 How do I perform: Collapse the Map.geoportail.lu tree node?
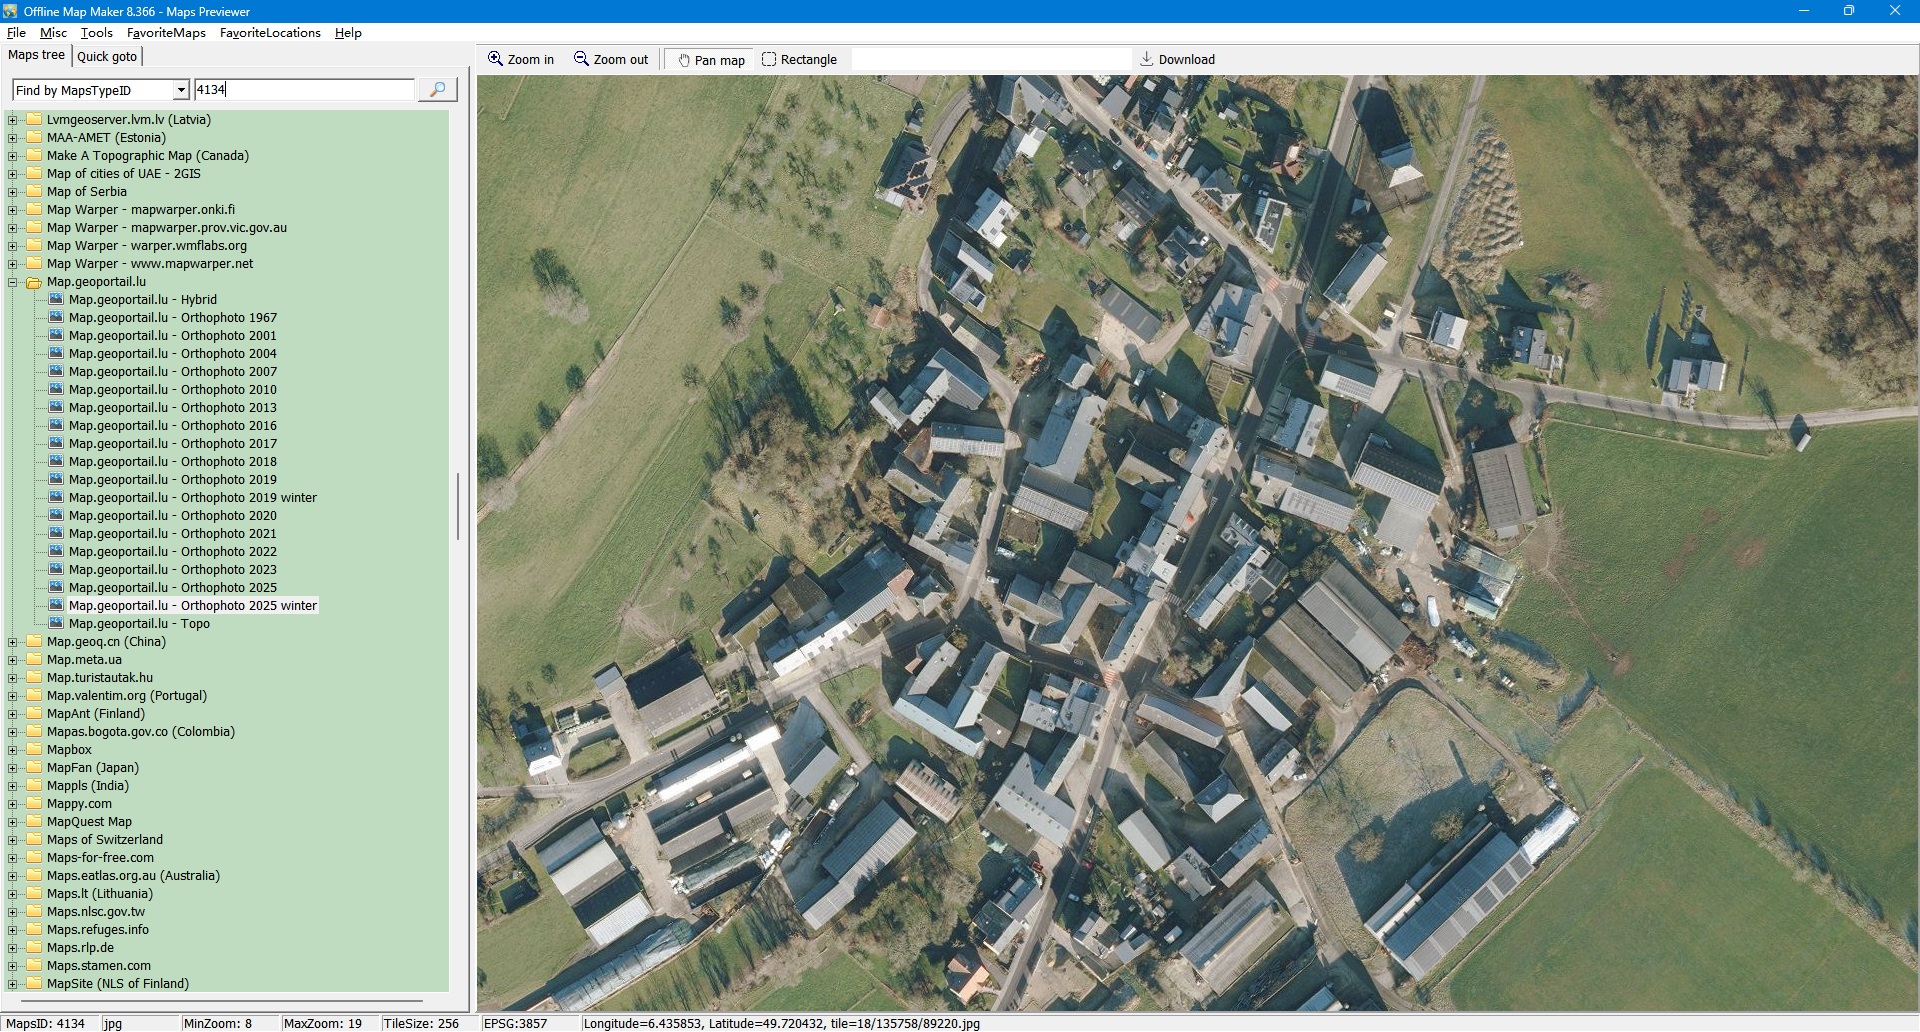click(x=13, y=282)
